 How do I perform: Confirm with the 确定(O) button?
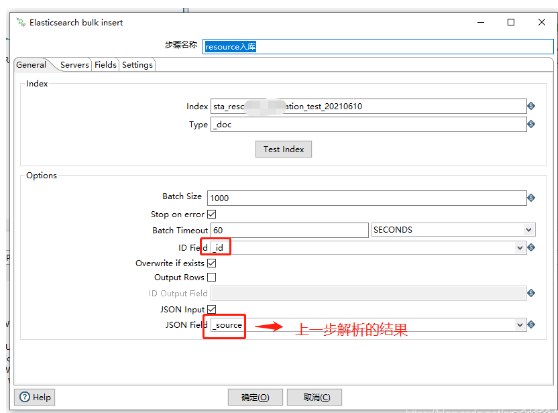coord(255,397)
